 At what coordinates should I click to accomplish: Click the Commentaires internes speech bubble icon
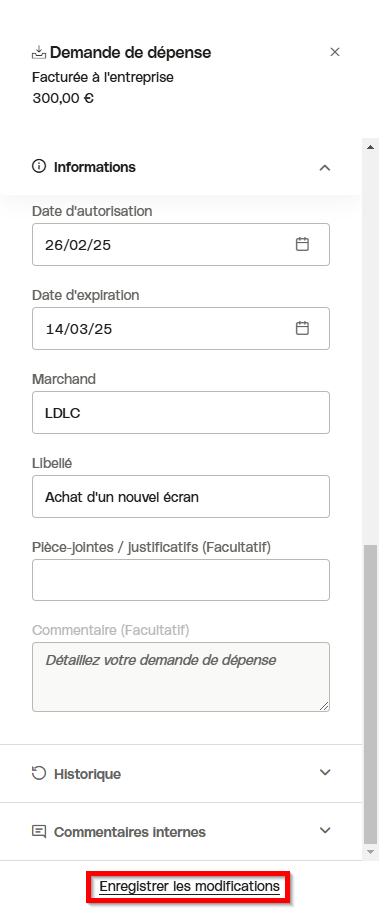pos(39,831)
